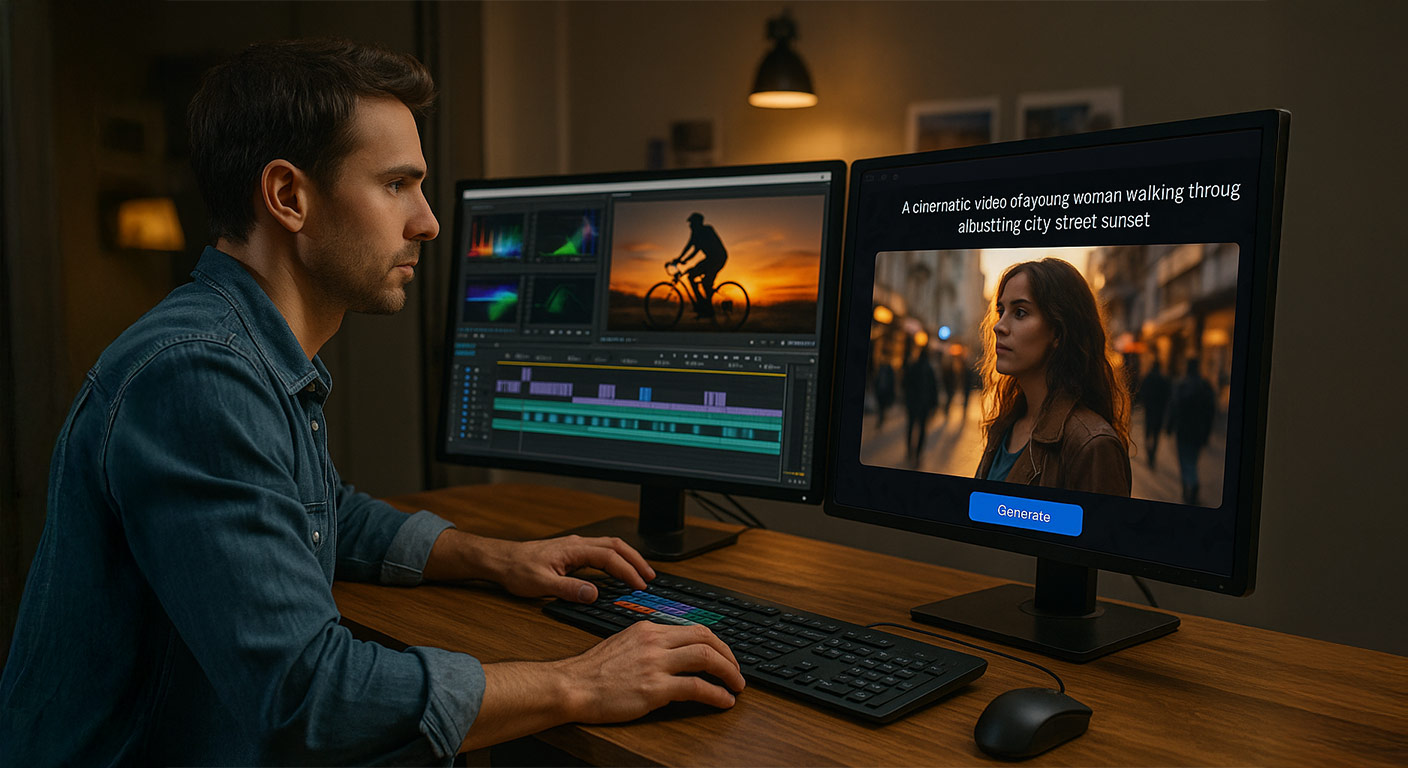The width and height of the screenshot is (1408, 768).
Task: Toggle visibility of the top video track
Action: pos(466,372)
